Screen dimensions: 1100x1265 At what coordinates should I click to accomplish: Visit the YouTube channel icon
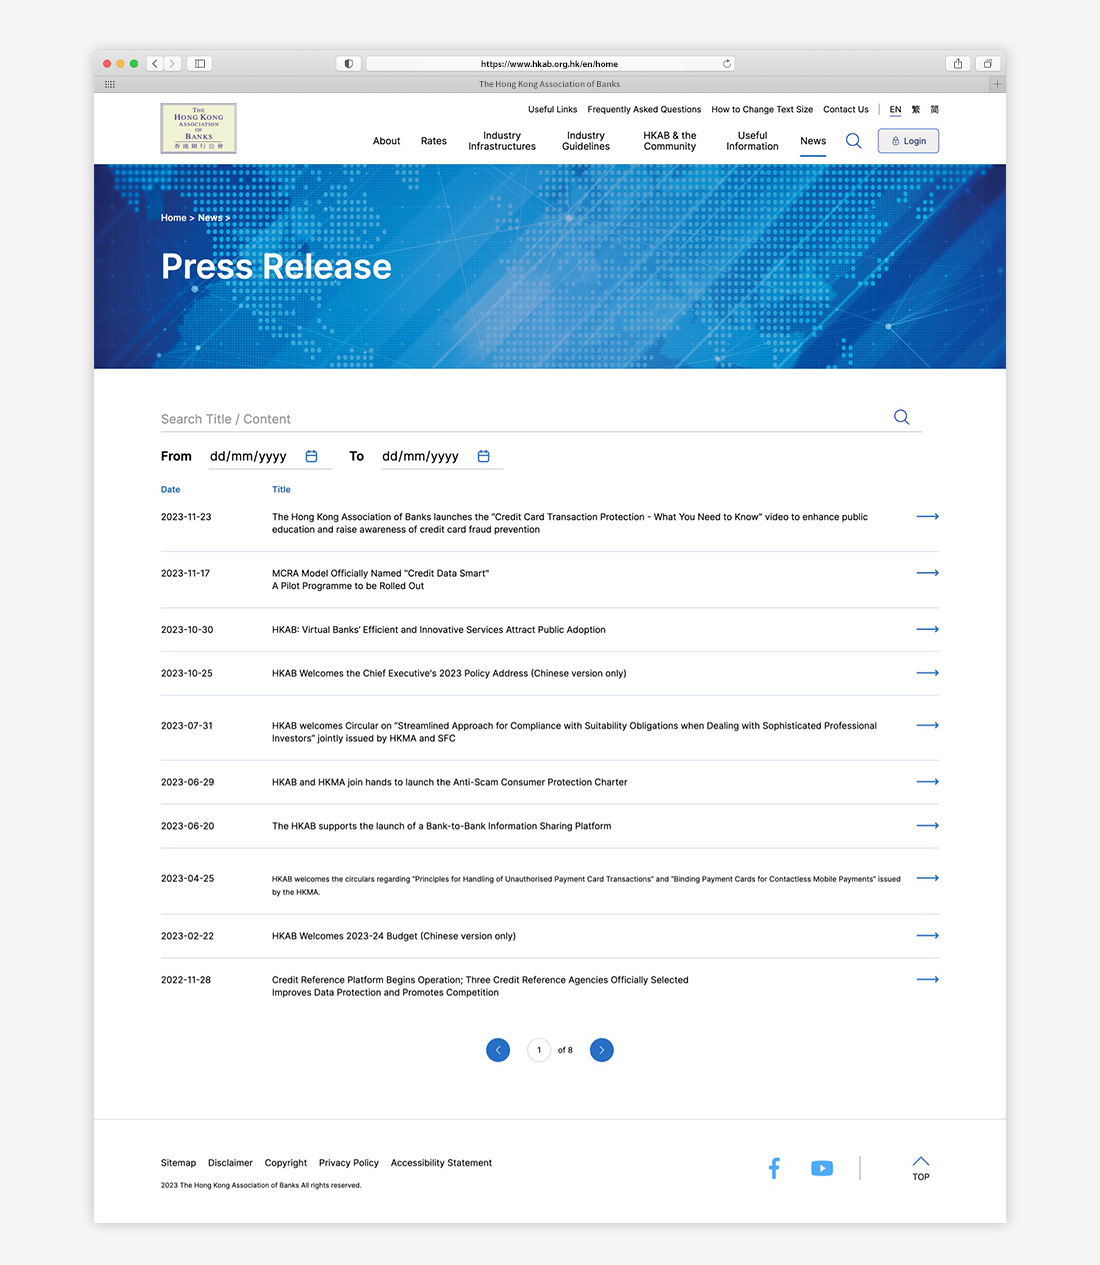click(822, 1168)
